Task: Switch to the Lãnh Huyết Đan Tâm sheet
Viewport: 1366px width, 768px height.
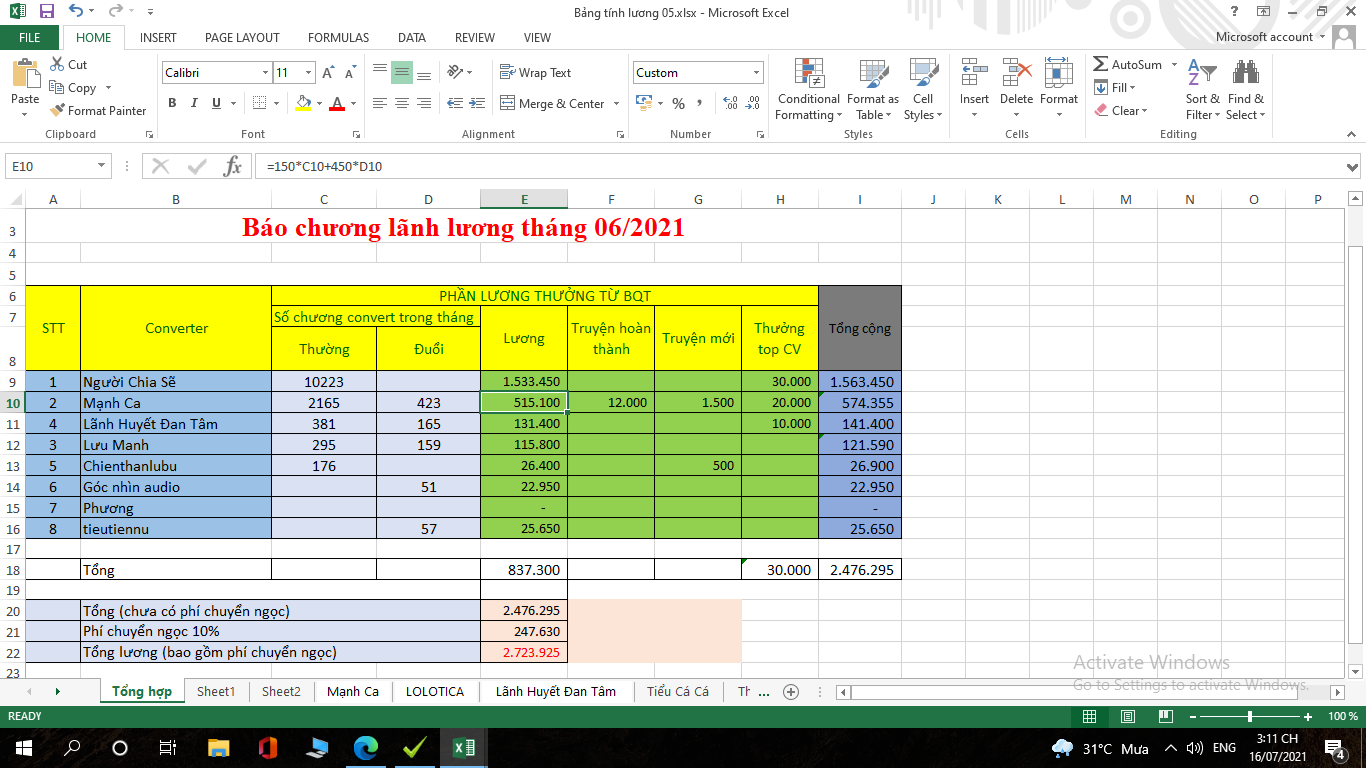Action: 555,691
